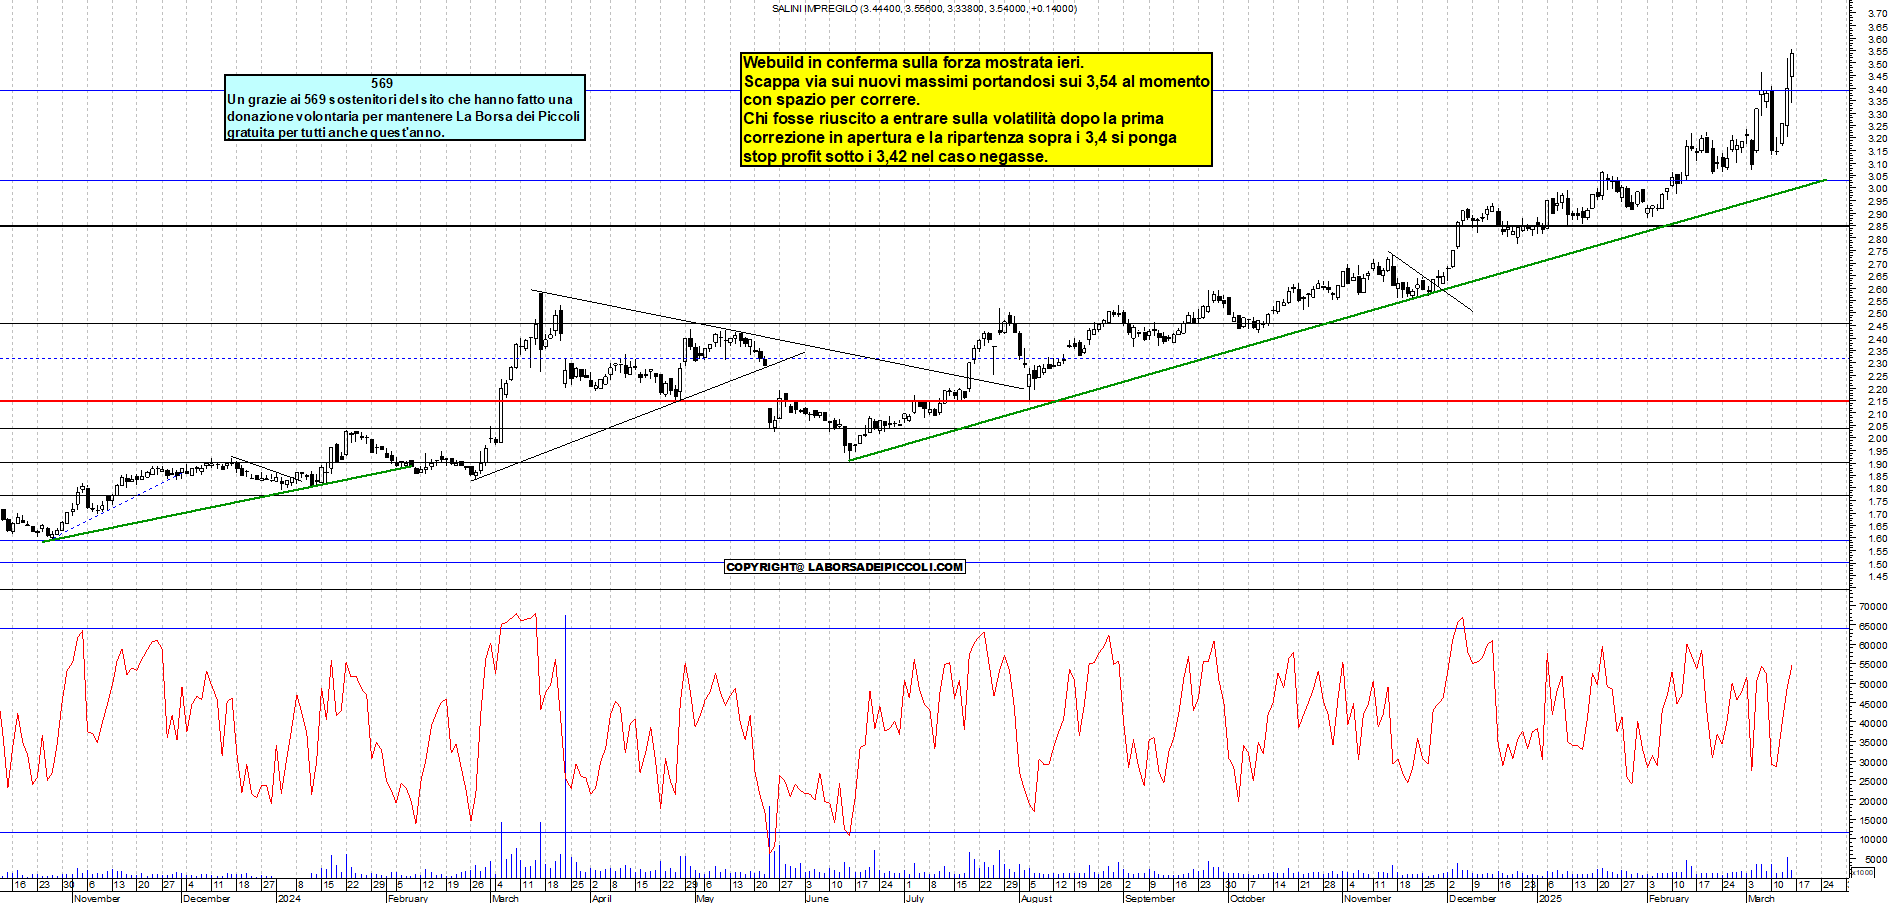Click the April month label
Viewport: 1890px width, 903px height.
click(601, 898)
